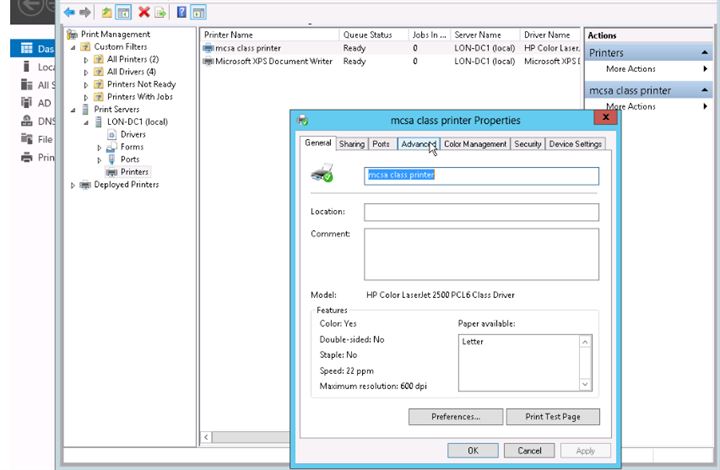Viewport: 720px width, 470px height.
Task: Expand the Printers Not Ready node arrow
Action: click(86, 85)
